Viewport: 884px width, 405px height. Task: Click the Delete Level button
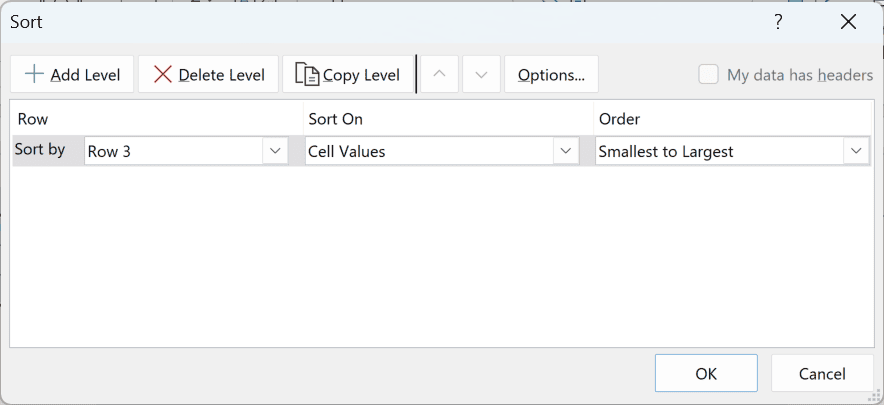point(209,74)
